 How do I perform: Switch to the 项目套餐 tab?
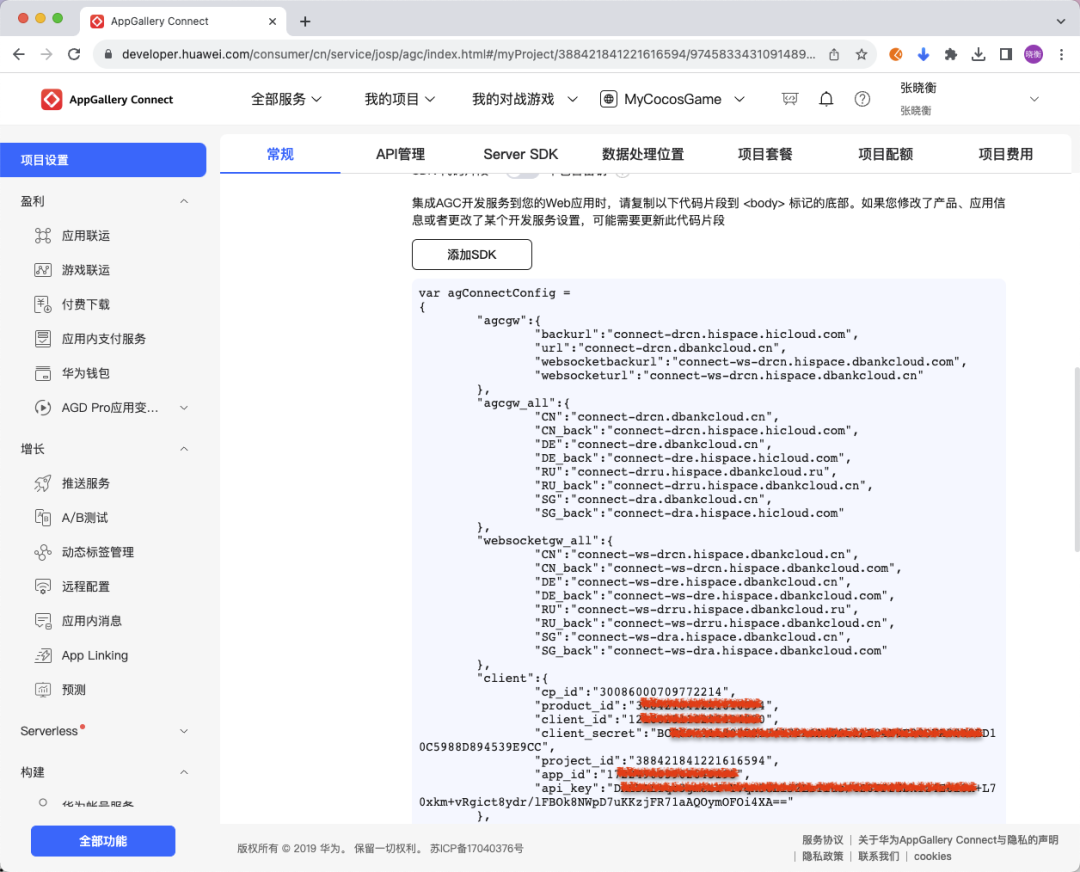765,154
